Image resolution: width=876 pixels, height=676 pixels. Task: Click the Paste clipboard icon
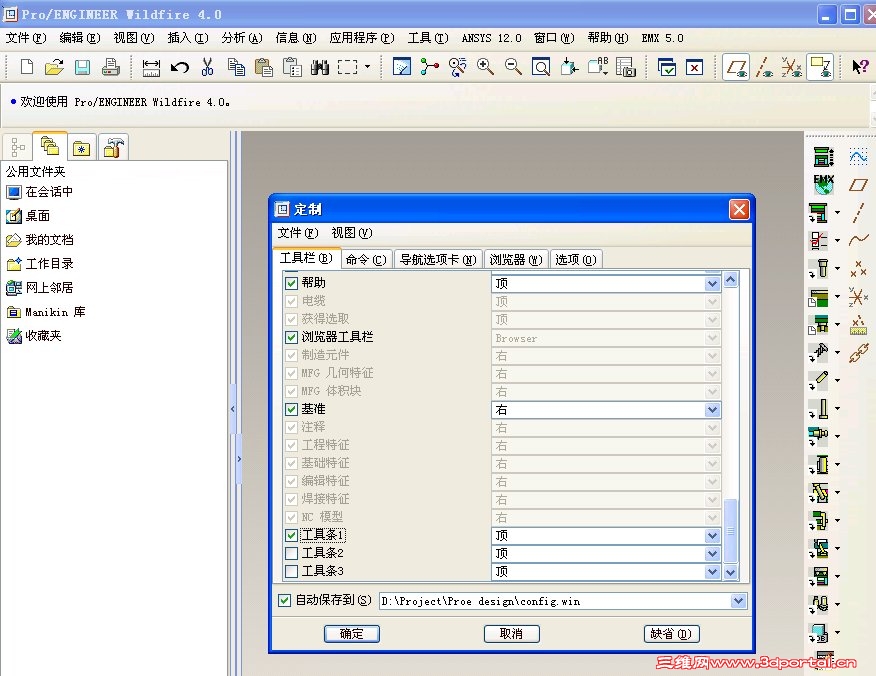264,68
